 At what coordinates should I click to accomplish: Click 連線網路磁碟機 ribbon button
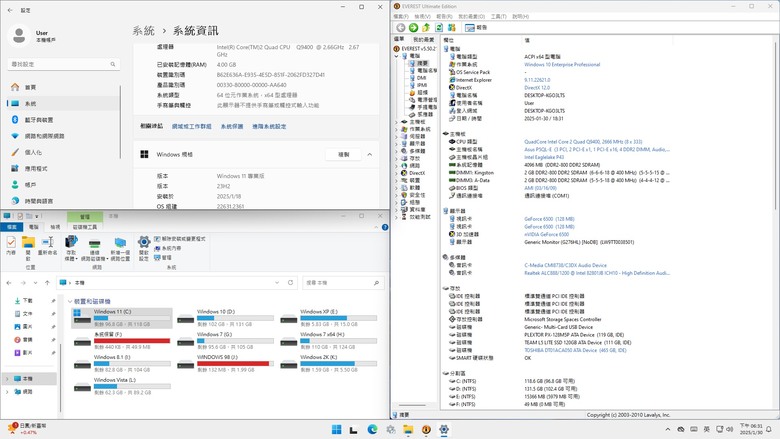tap(94, 248)
